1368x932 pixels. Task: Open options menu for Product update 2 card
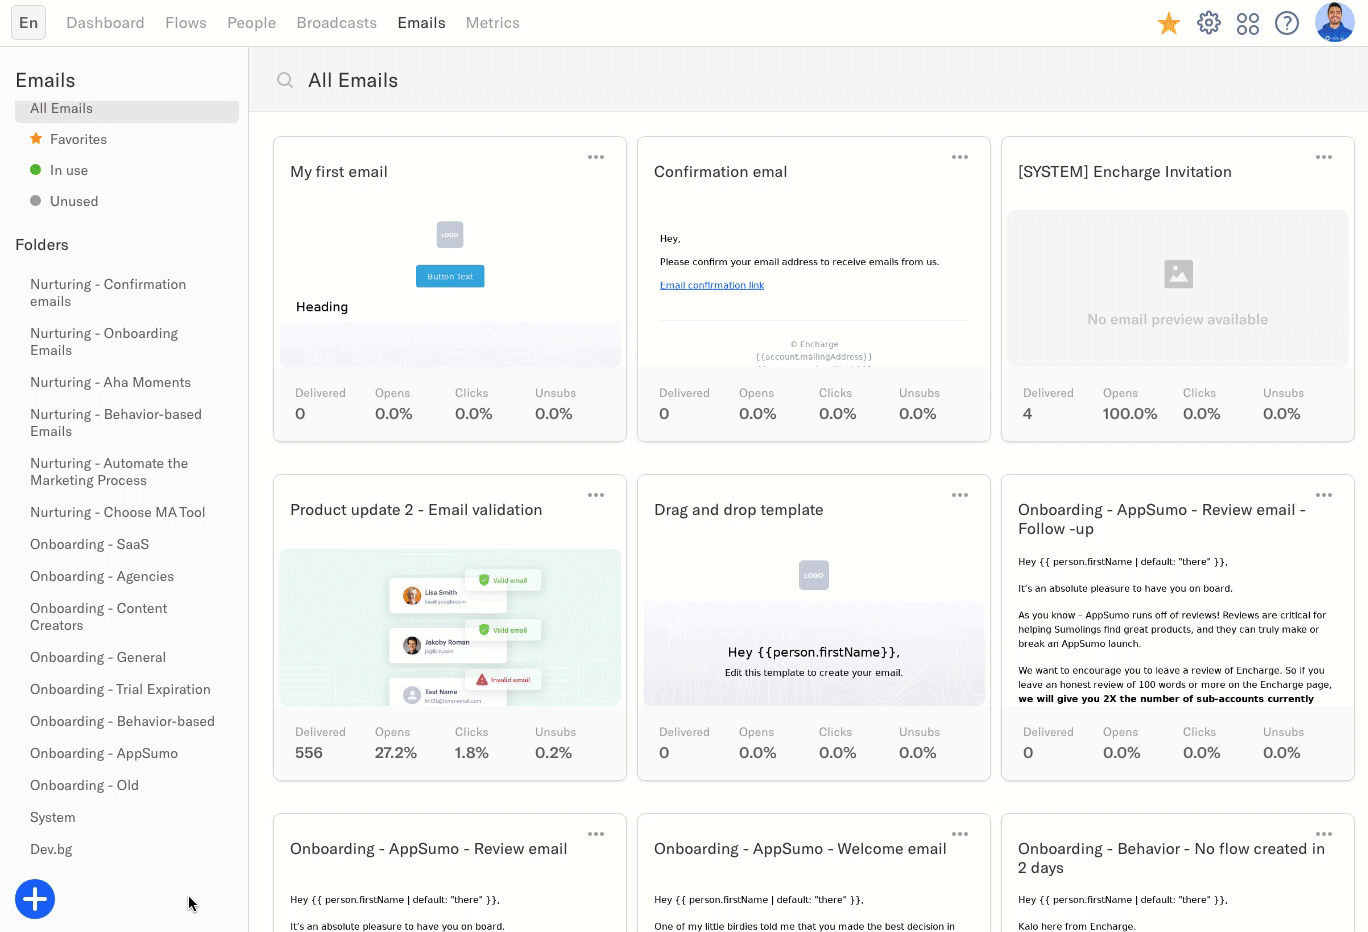click(596, 495)
